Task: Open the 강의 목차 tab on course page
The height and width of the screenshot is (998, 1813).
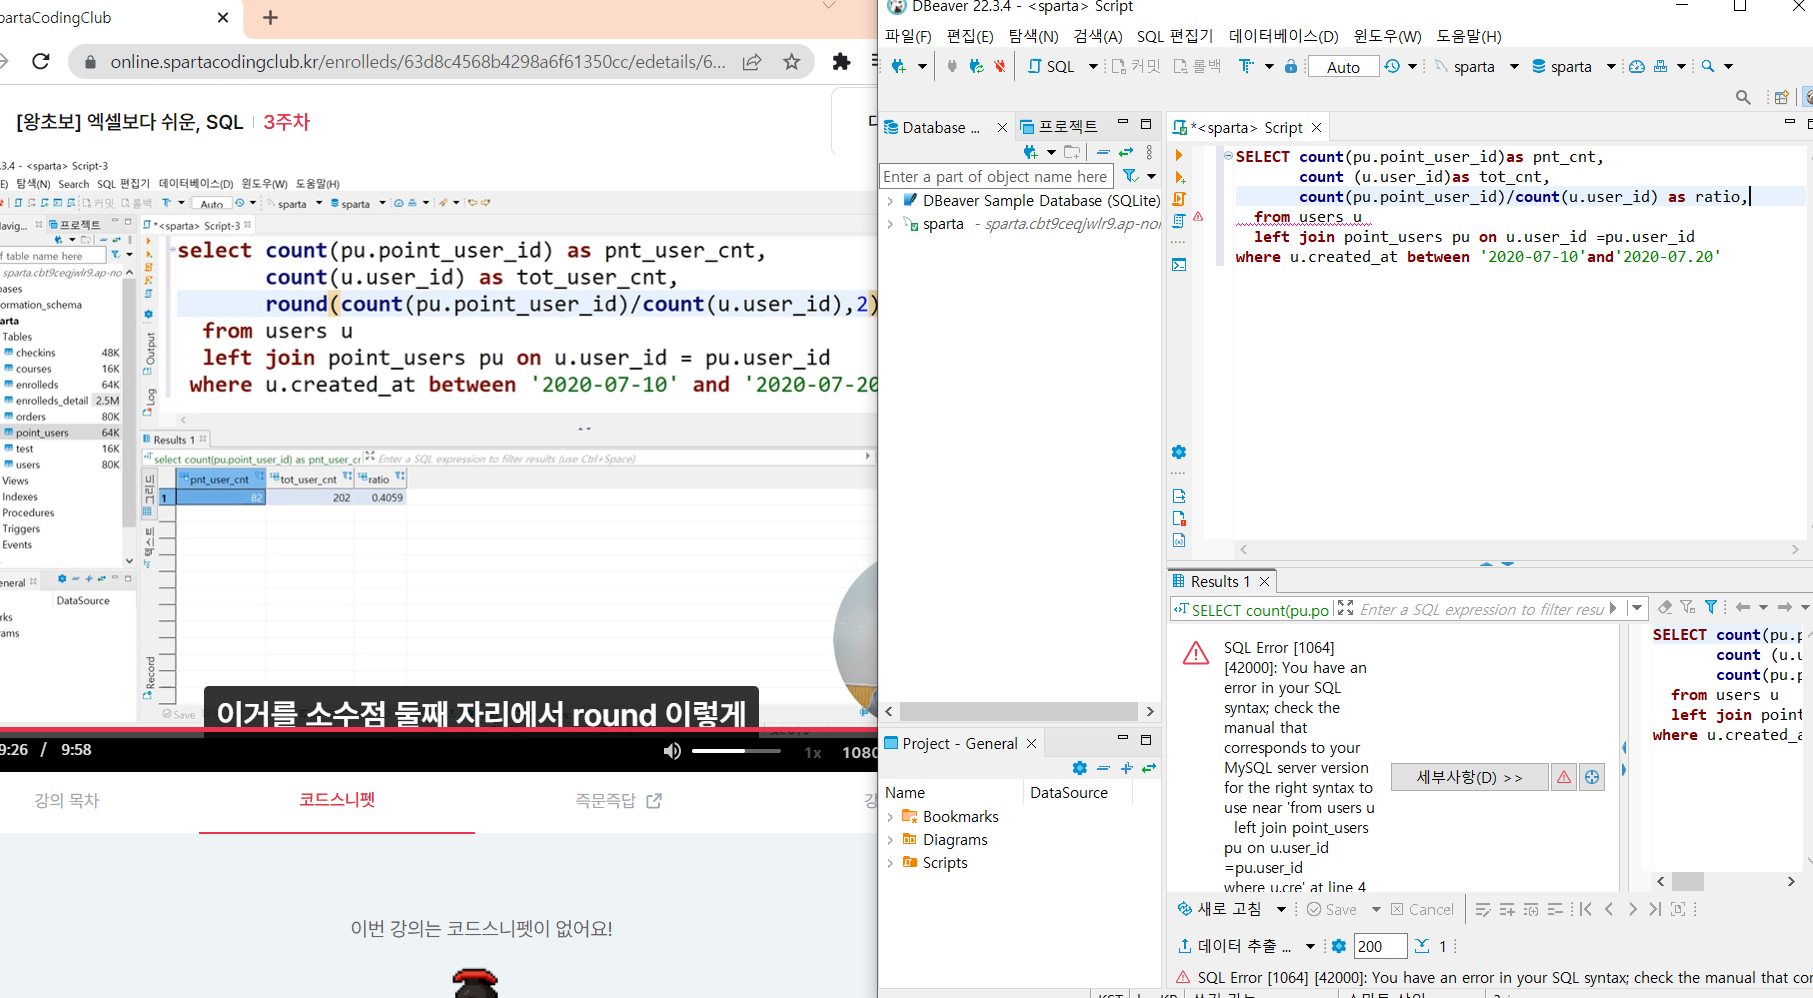Action: 67,800
